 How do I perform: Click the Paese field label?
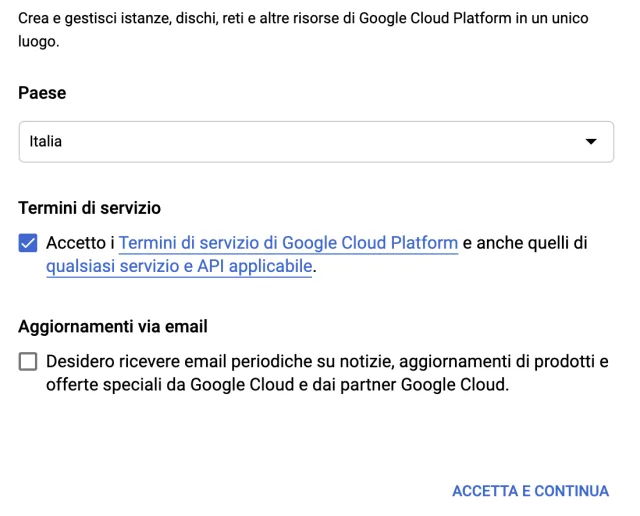42,93
